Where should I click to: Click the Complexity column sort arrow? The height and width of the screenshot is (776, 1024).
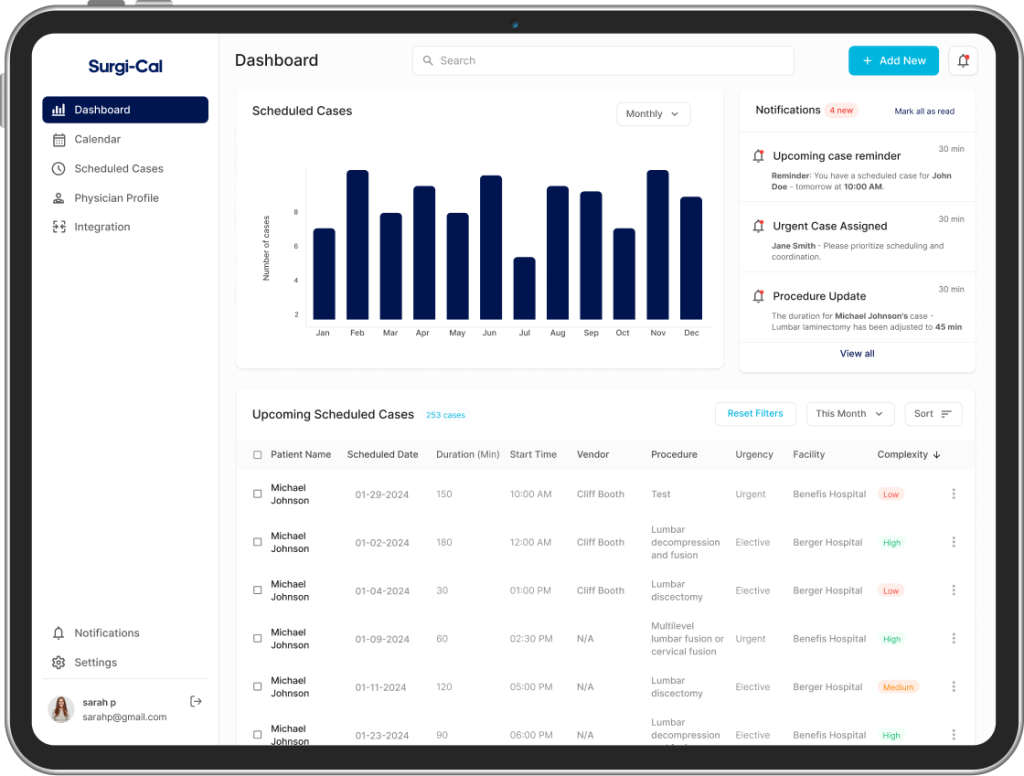[936, 455]
